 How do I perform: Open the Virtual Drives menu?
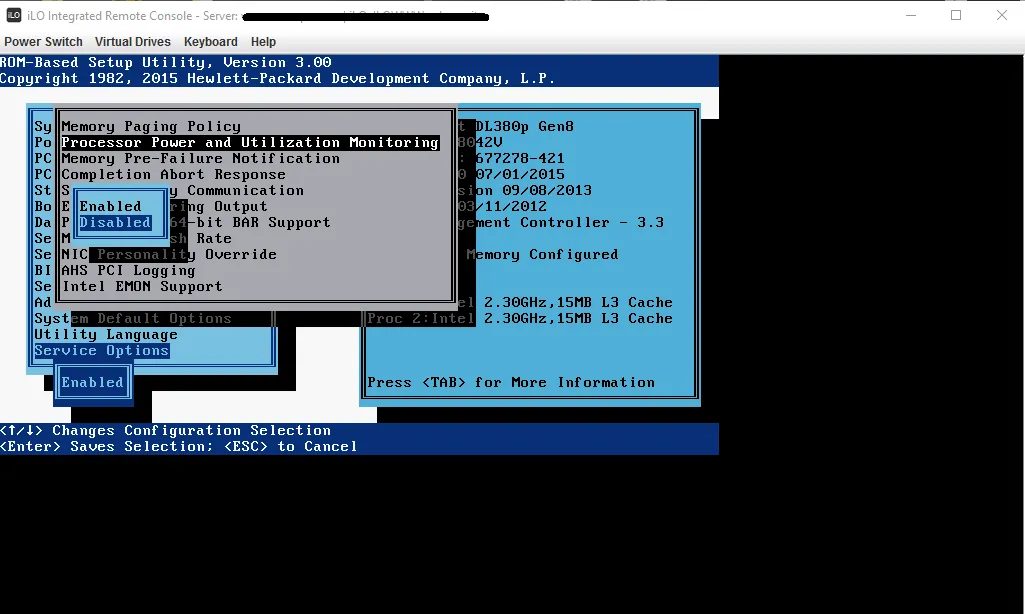pyautogui.click(x=133, y=41)
